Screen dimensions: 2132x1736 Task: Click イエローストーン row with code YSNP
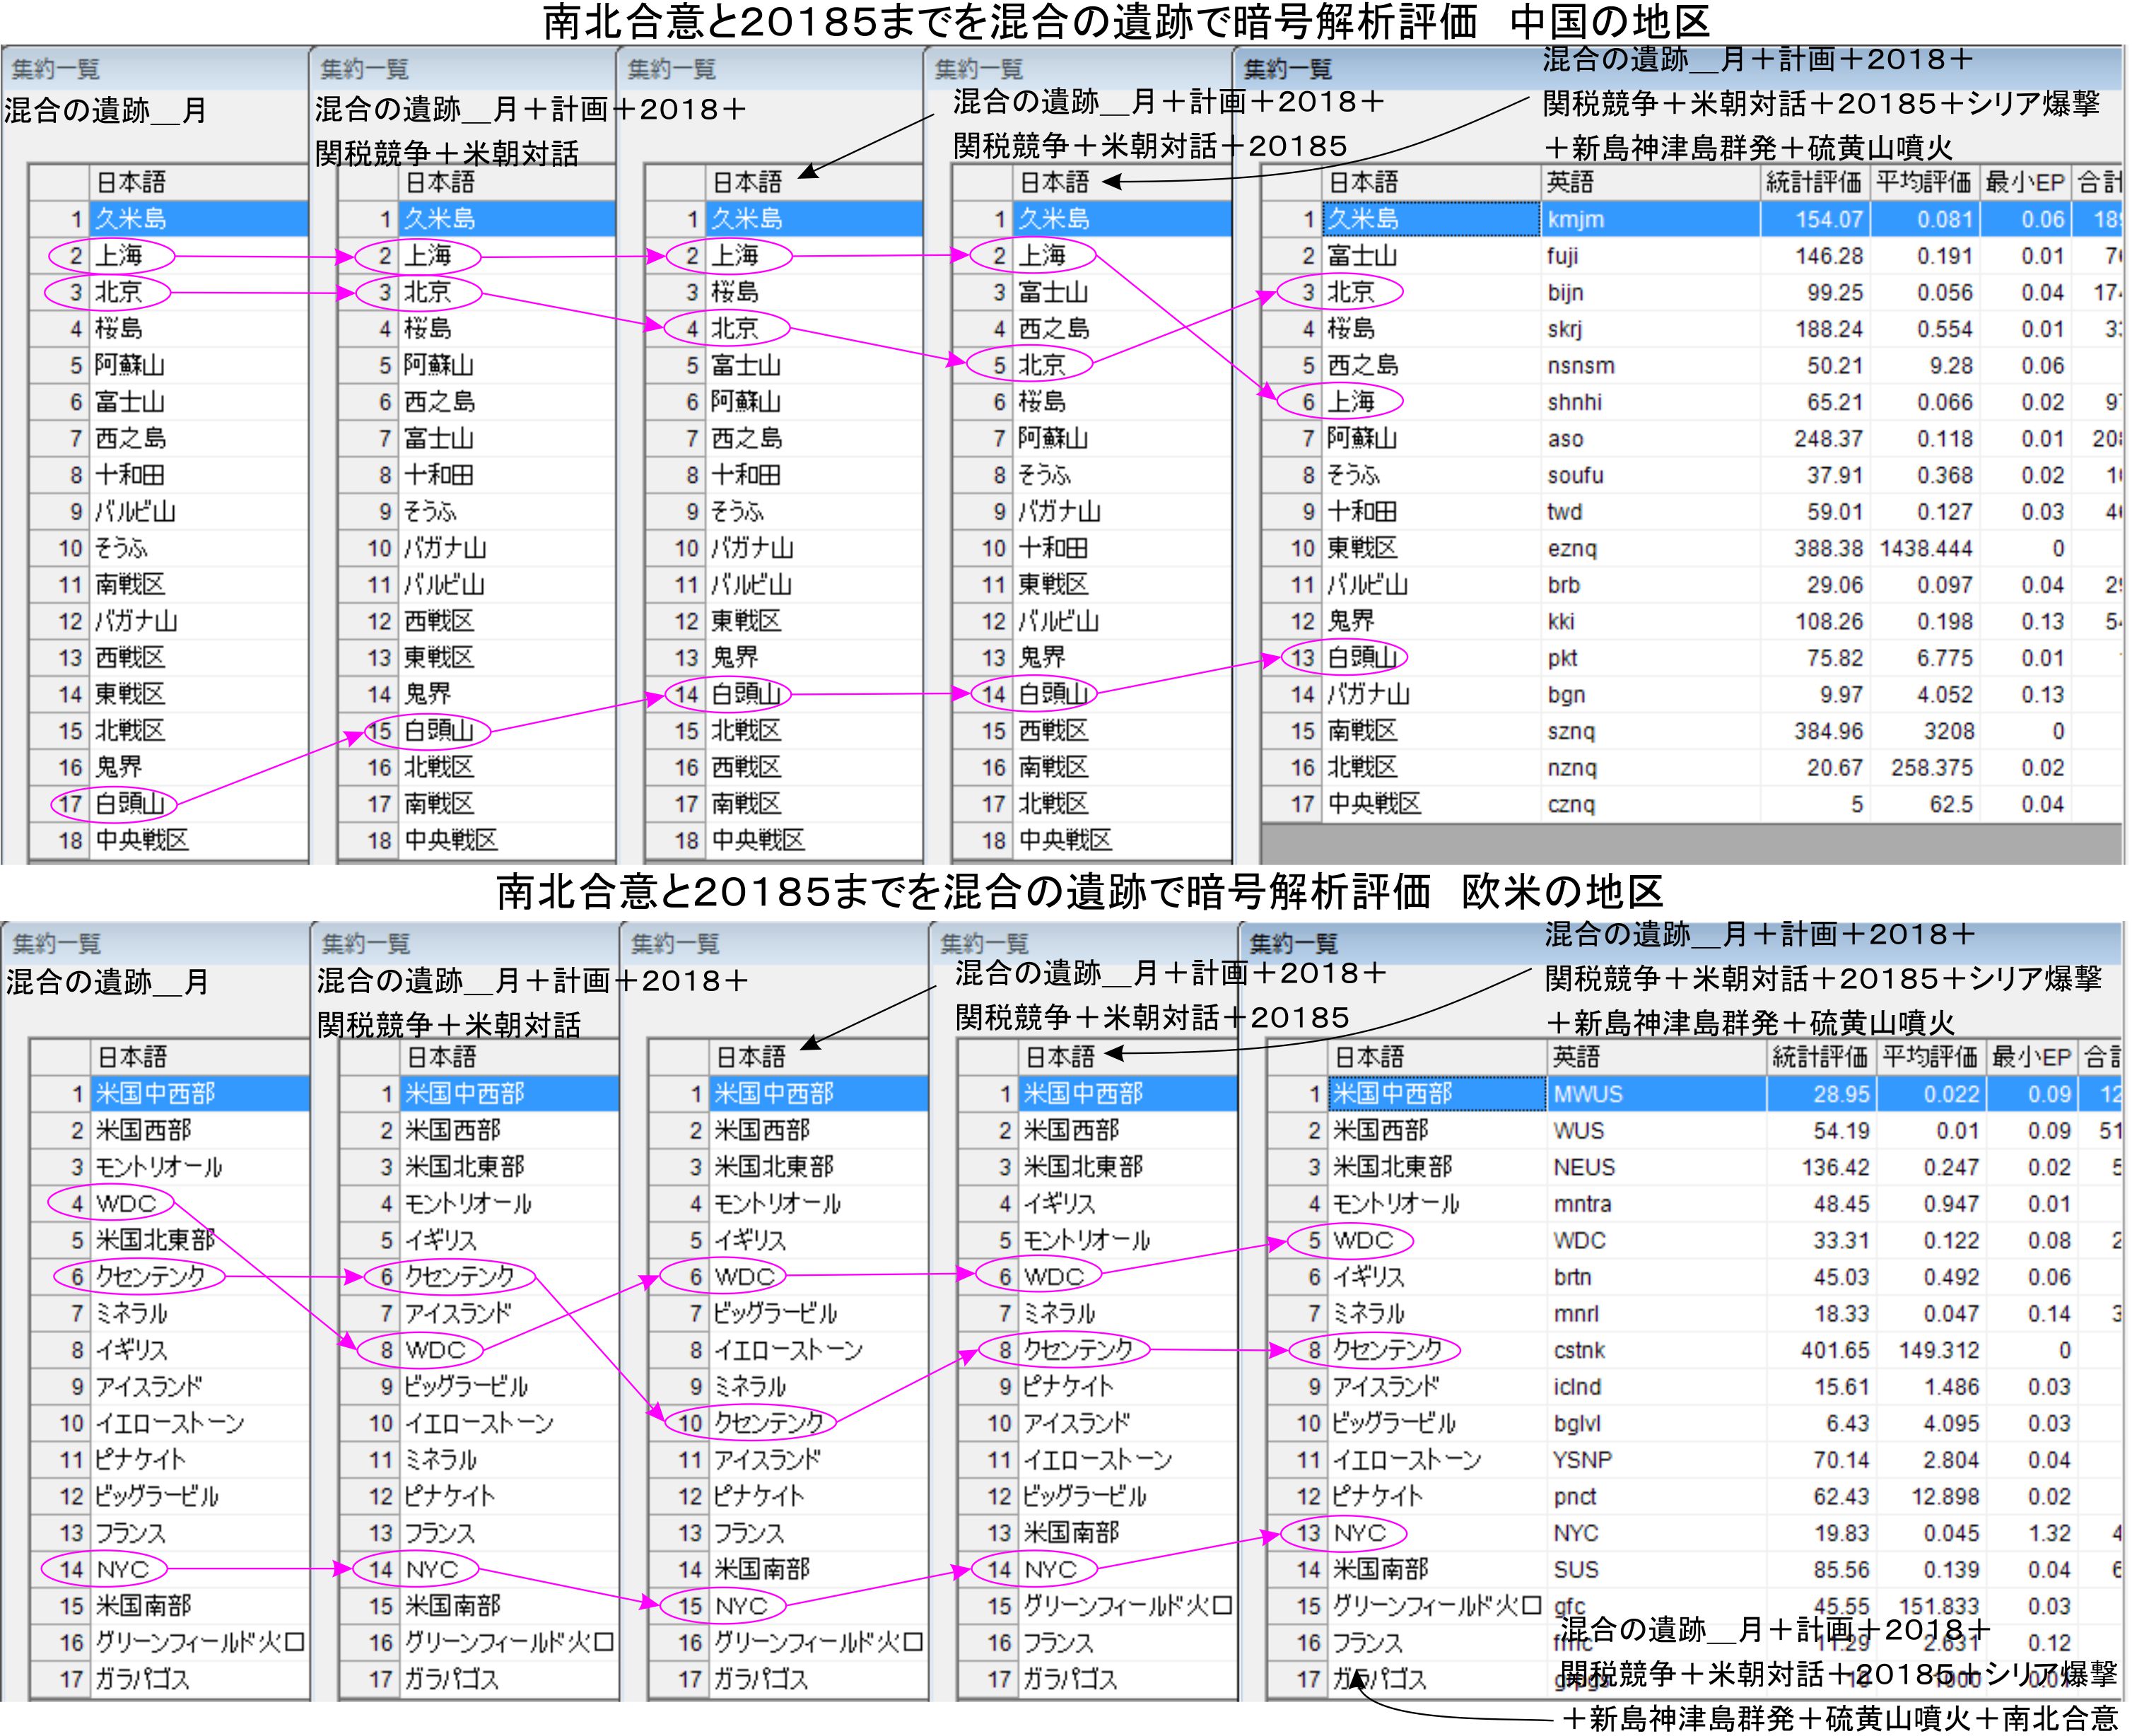pos(1406,1460)
